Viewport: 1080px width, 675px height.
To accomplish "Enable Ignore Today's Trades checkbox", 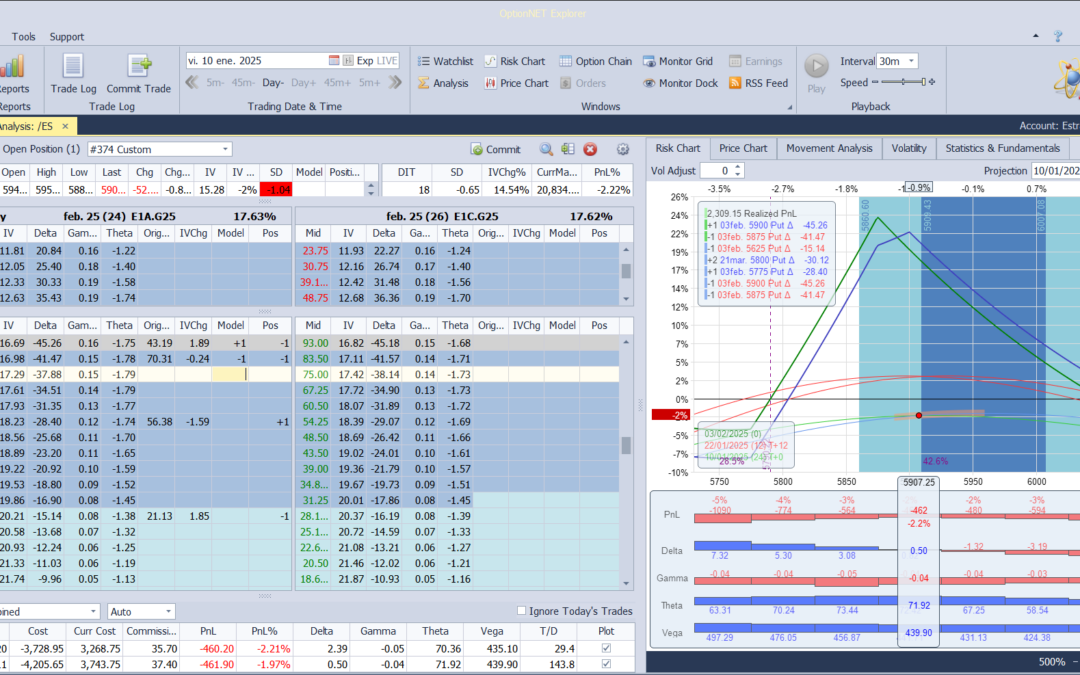I will (x=521, y=611).
